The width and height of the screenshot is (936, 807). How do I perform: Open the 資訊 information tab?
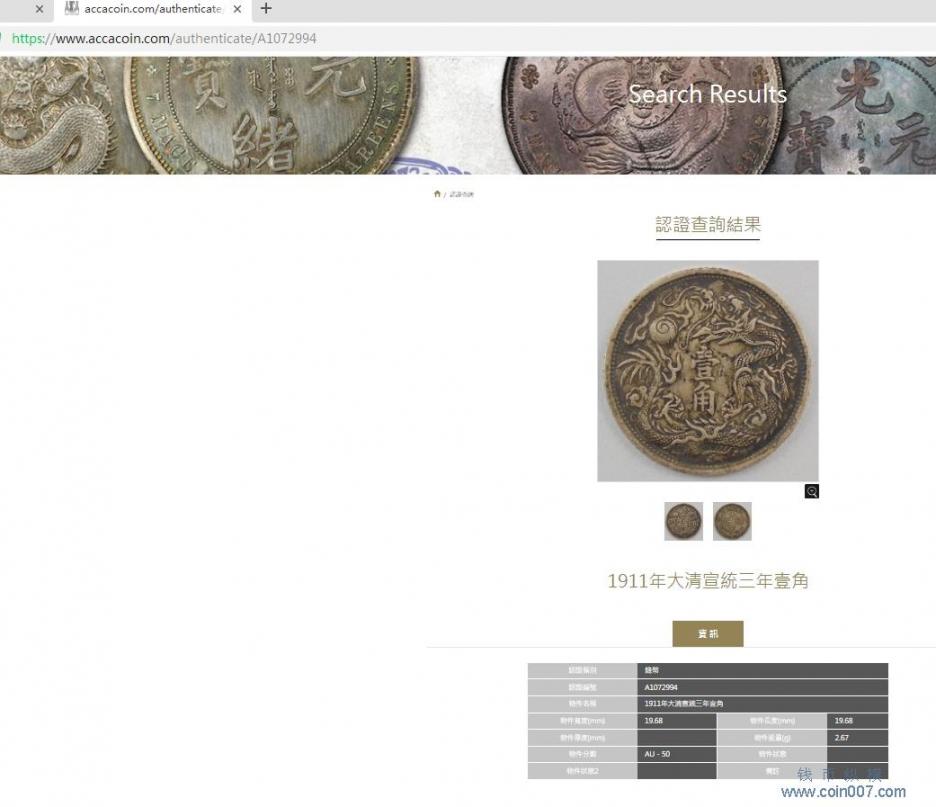pos(707,633)
